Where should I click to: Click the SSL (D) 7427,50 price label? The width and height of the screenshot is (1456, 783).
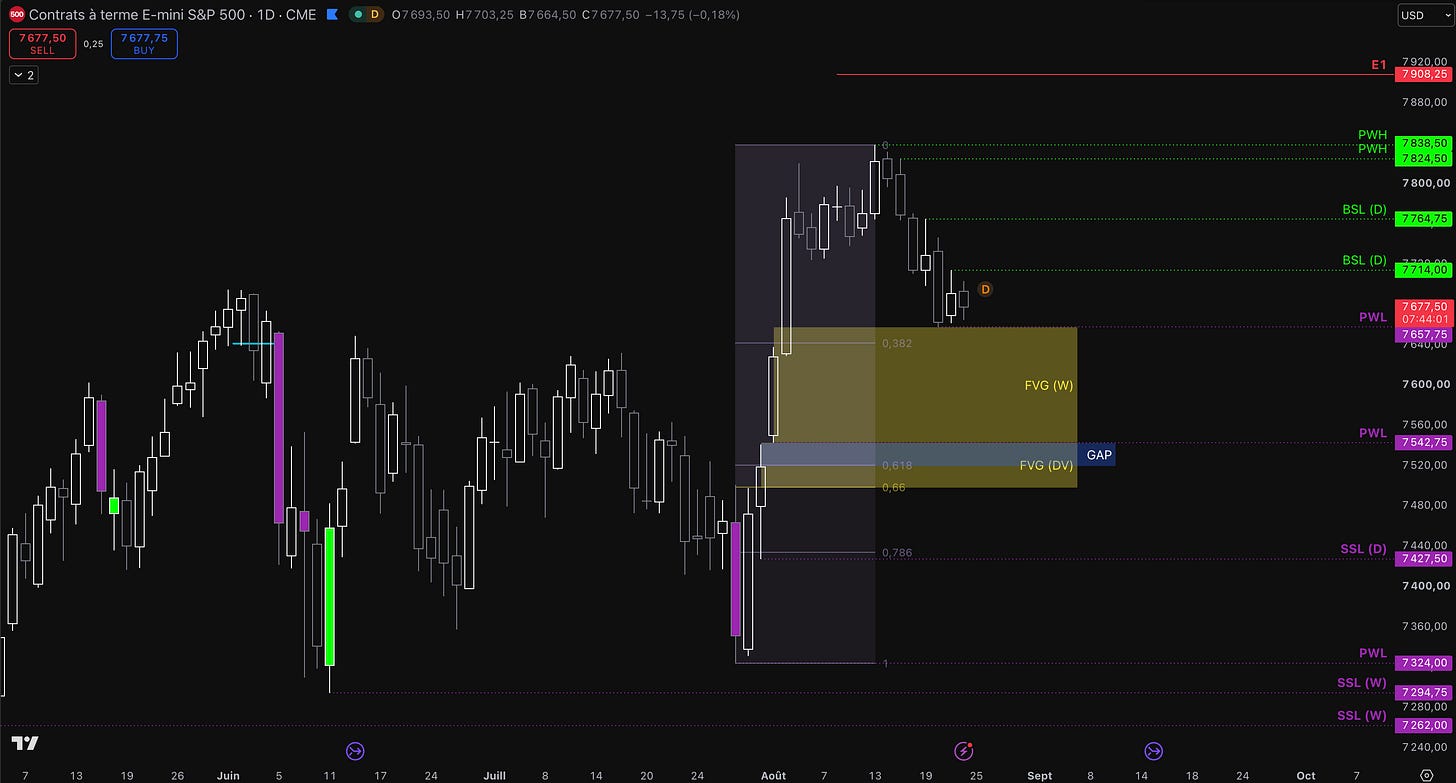click(1424, 559)
